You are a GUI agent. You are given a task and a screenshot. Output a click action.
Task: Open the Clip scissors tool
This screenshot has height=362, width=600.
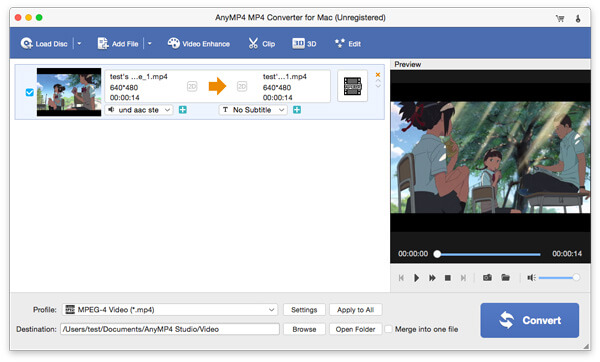coord(262,44)
